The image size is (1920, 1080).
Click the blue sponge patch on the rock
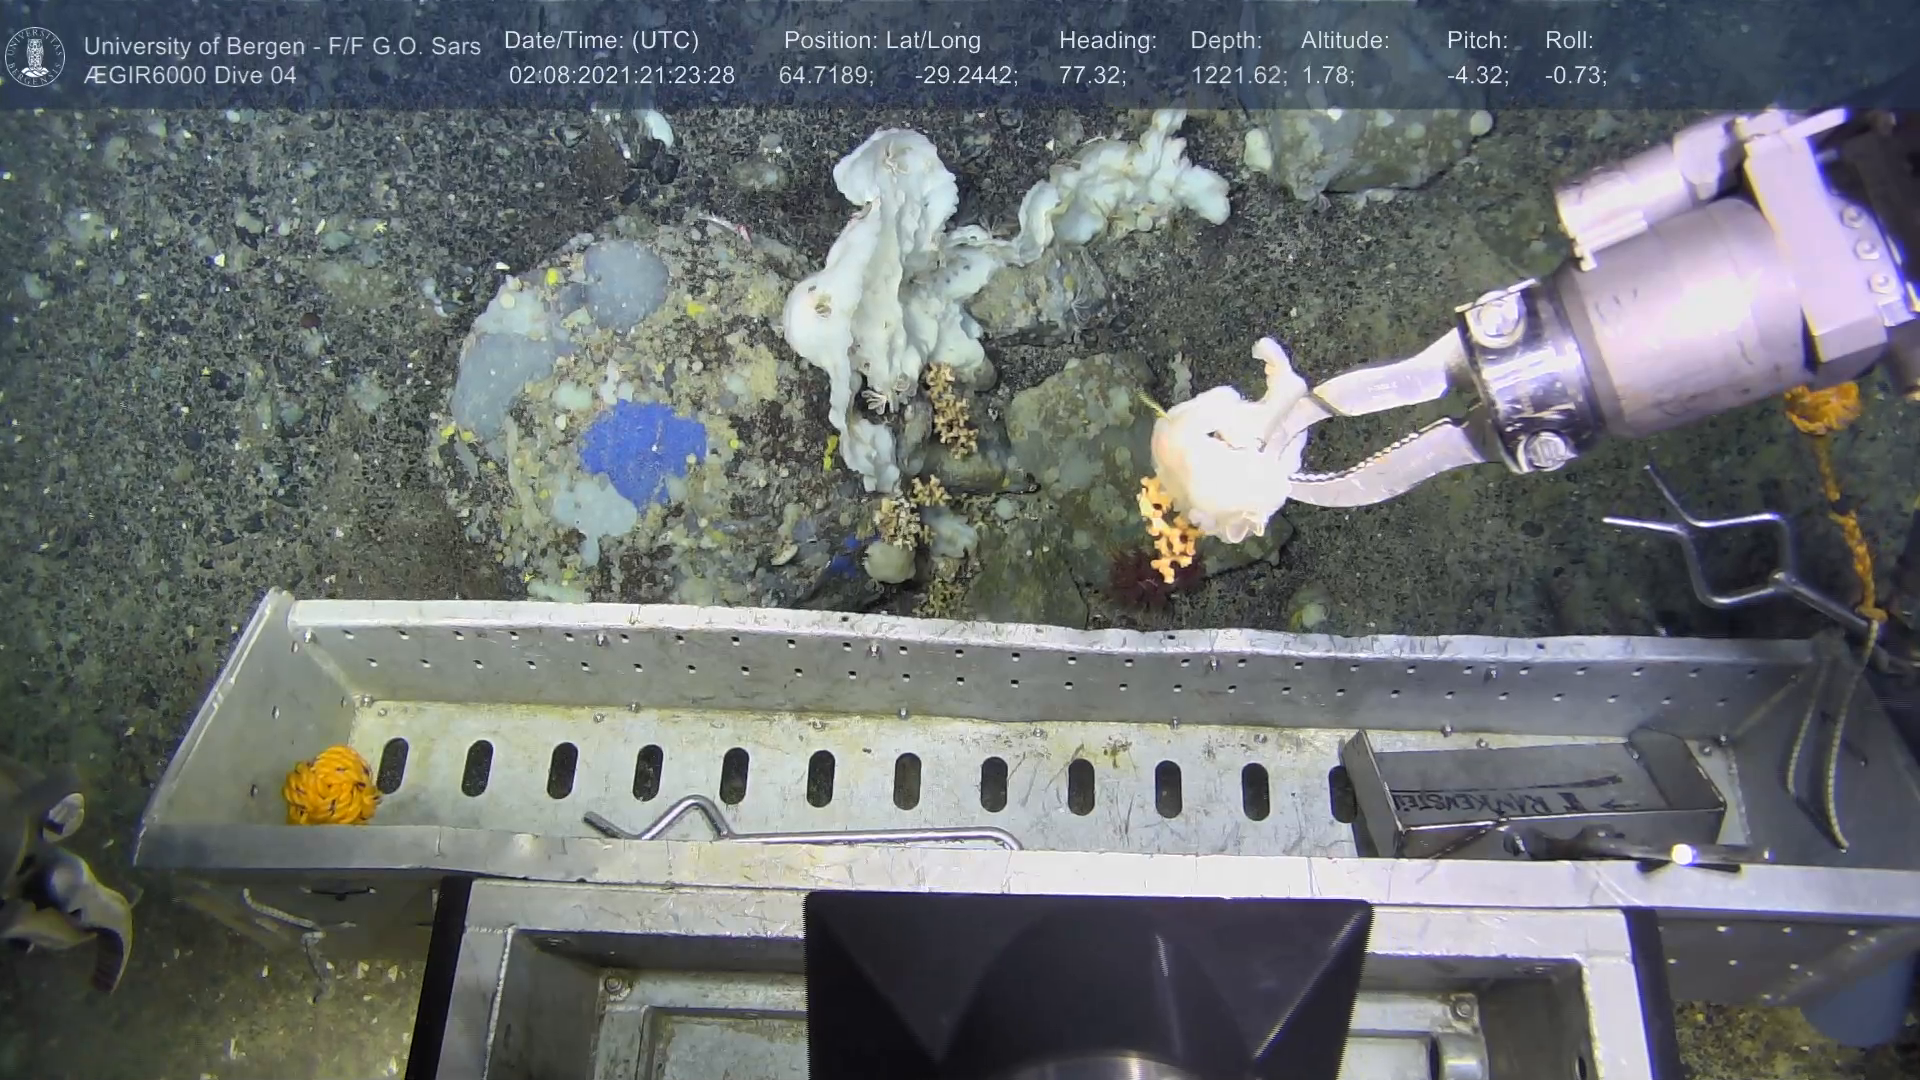click(642, 451)
